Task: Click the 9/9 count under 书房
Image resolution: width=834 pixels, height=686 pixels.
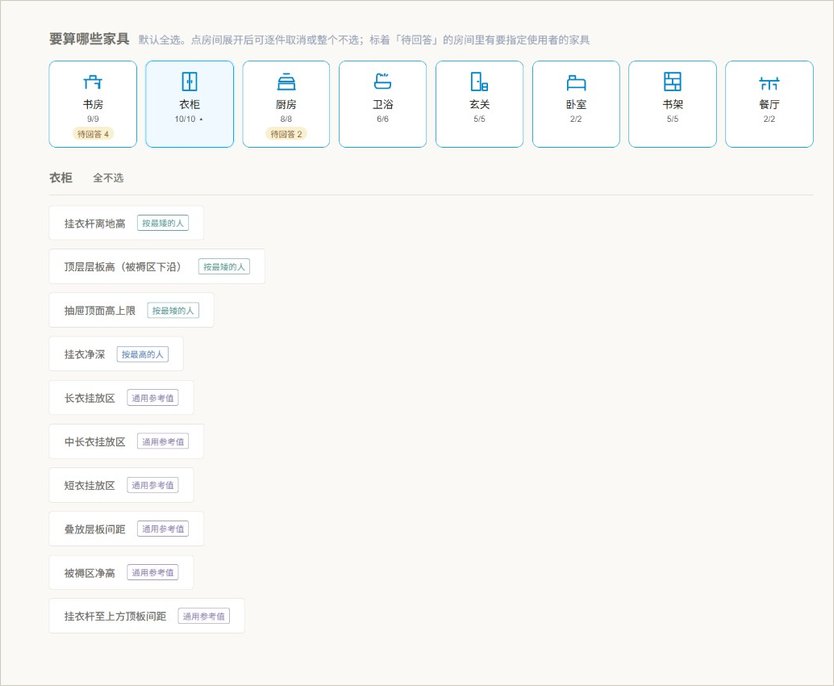Action: (x=93, y=119)
